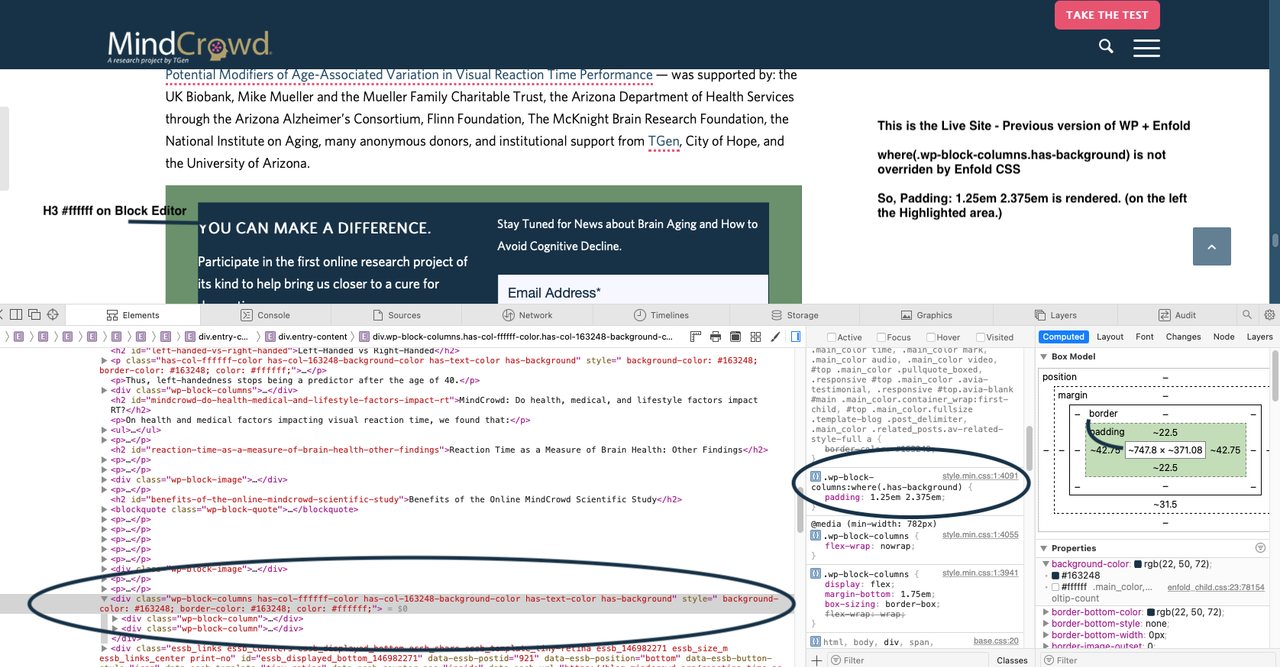Click the MindCrowd logo

pyautogui.click(x=190, y=46)
